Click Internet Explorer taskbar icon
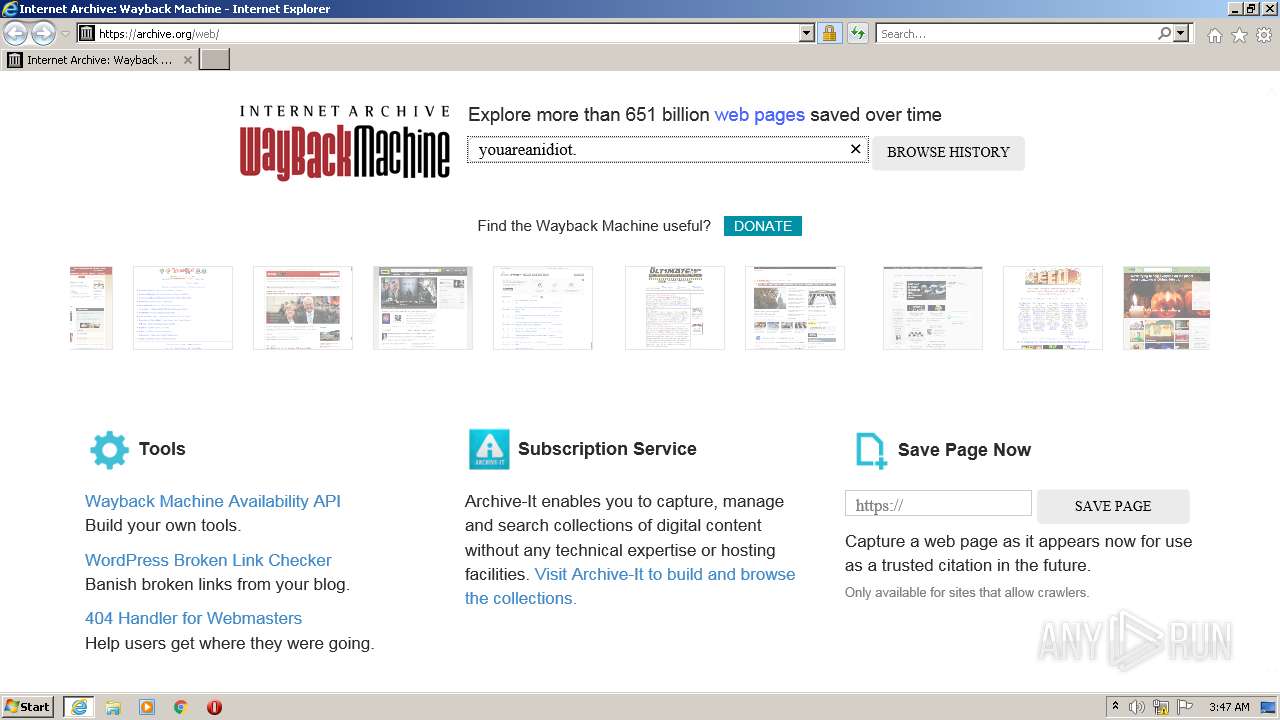The image size is (1280, 720). pyautogui.click(x=79, y=707)
